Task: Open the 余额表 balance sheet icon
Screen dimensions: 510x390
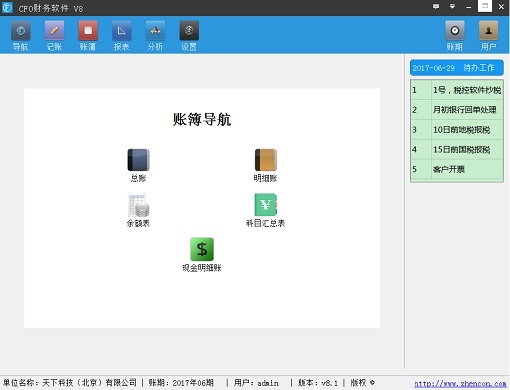Action: pos(138,210)
